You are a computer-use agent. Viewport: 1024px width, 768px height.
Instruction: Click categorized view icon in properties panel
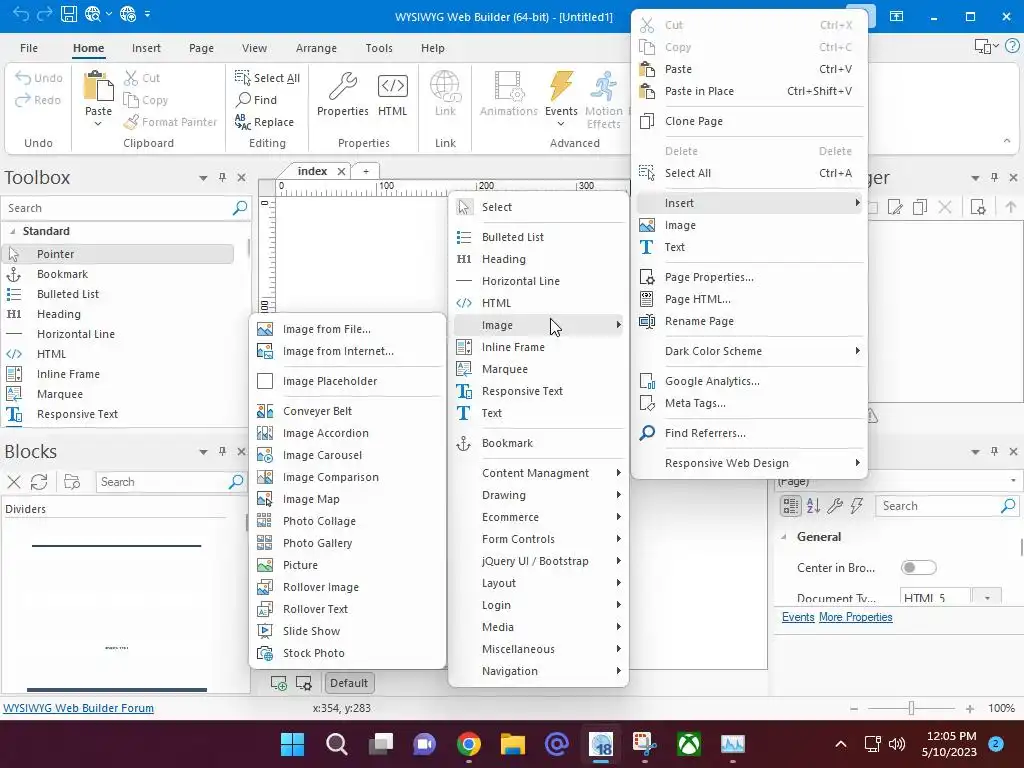click(x=790, y=505)
